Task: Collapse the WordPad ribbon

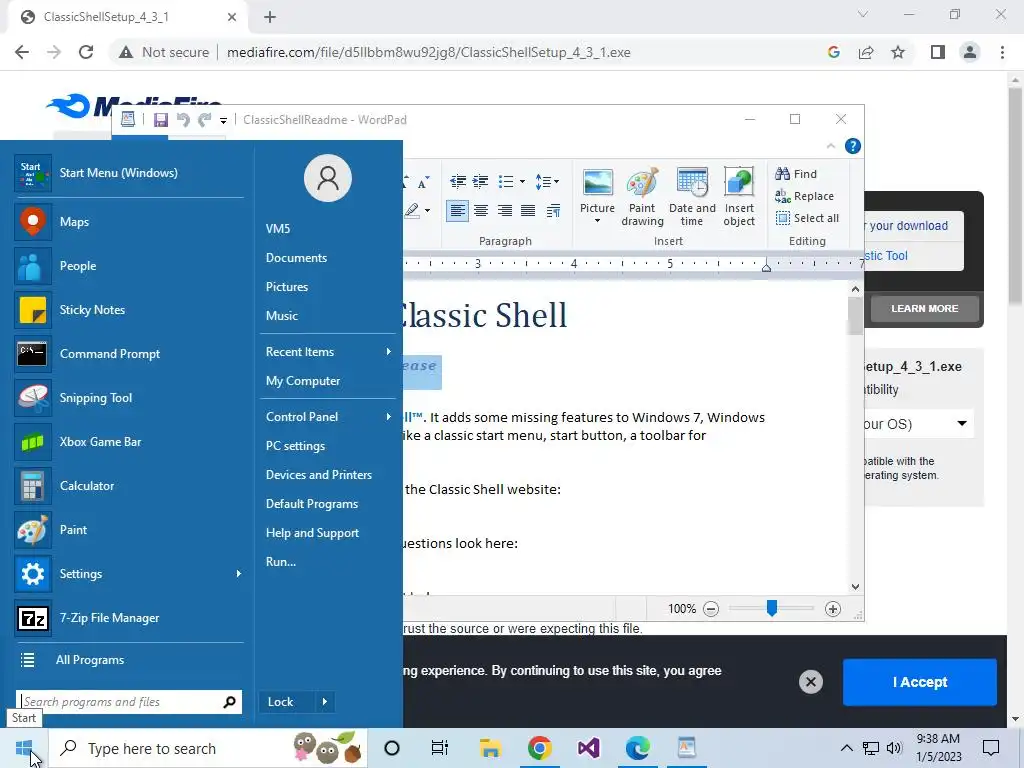Action: (831, 146)
